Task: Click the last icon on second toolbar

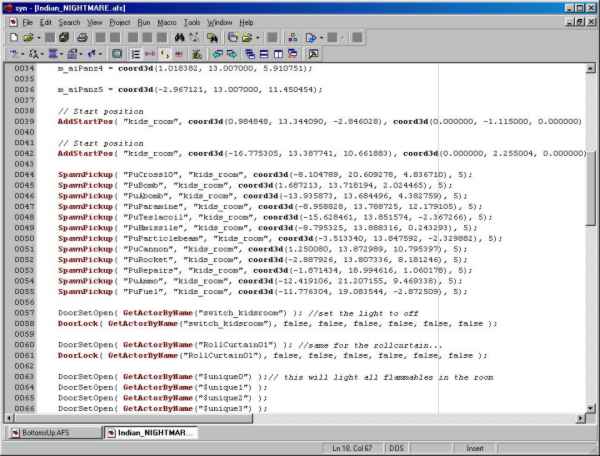Action: (313, 54)
